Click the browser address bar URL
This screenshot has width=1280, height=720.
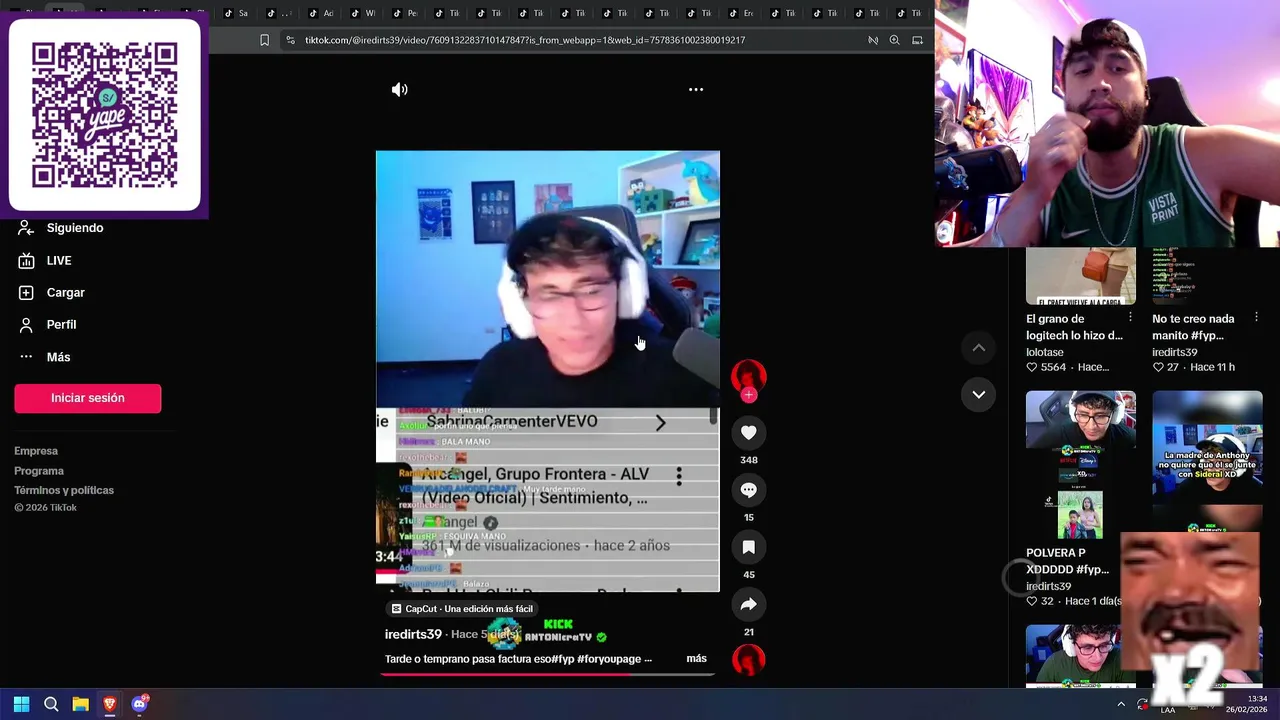pyautogui.click(x=525, y=40)
